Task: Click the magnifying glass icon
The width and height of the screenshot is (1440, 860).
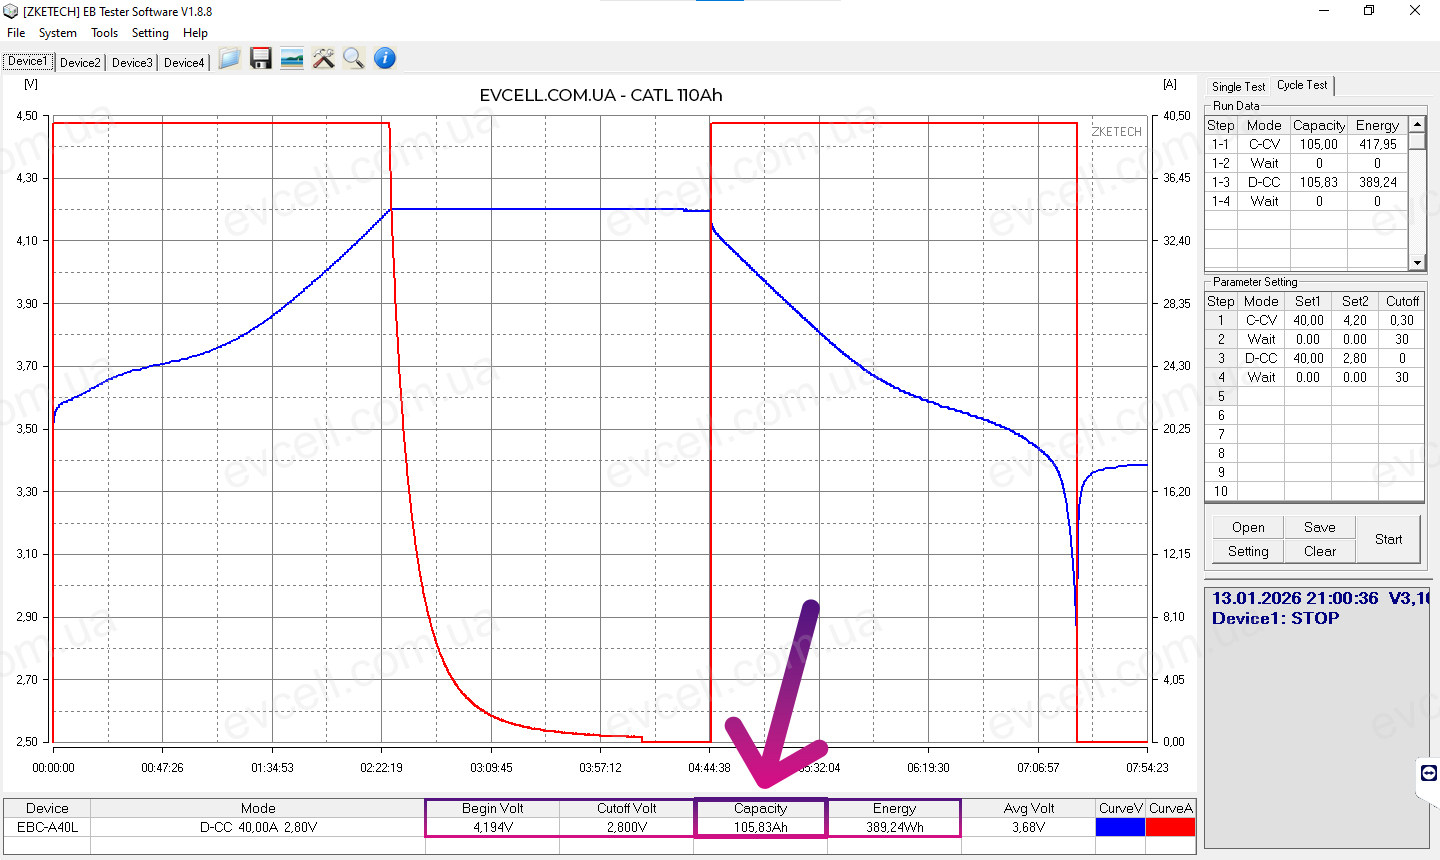Action: coord(353,59)
